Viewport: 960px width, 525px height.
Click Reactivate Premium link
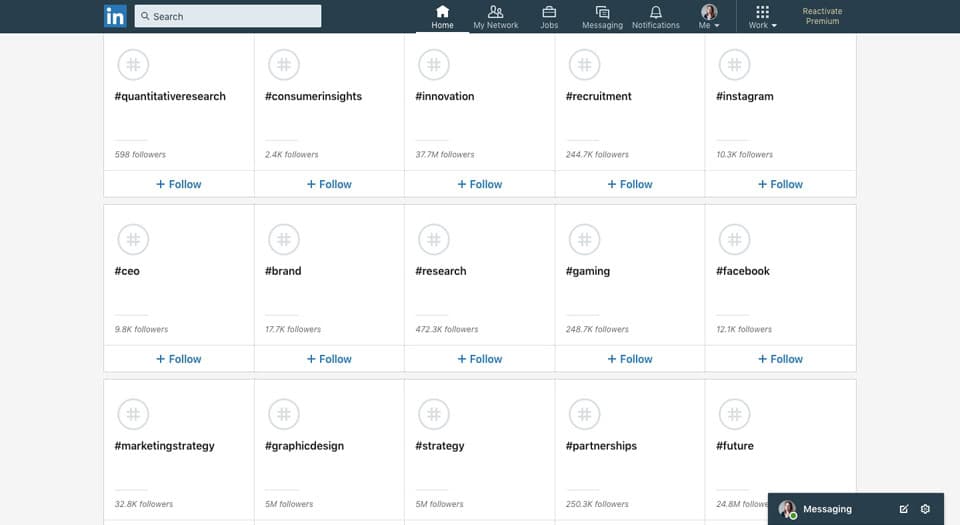point(822,16)
